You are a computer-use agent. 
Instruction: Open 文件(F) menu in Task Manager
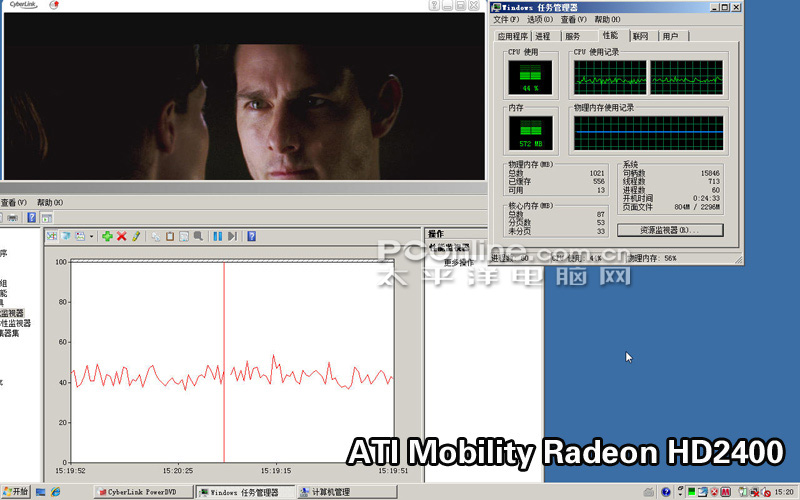(506, 19)
